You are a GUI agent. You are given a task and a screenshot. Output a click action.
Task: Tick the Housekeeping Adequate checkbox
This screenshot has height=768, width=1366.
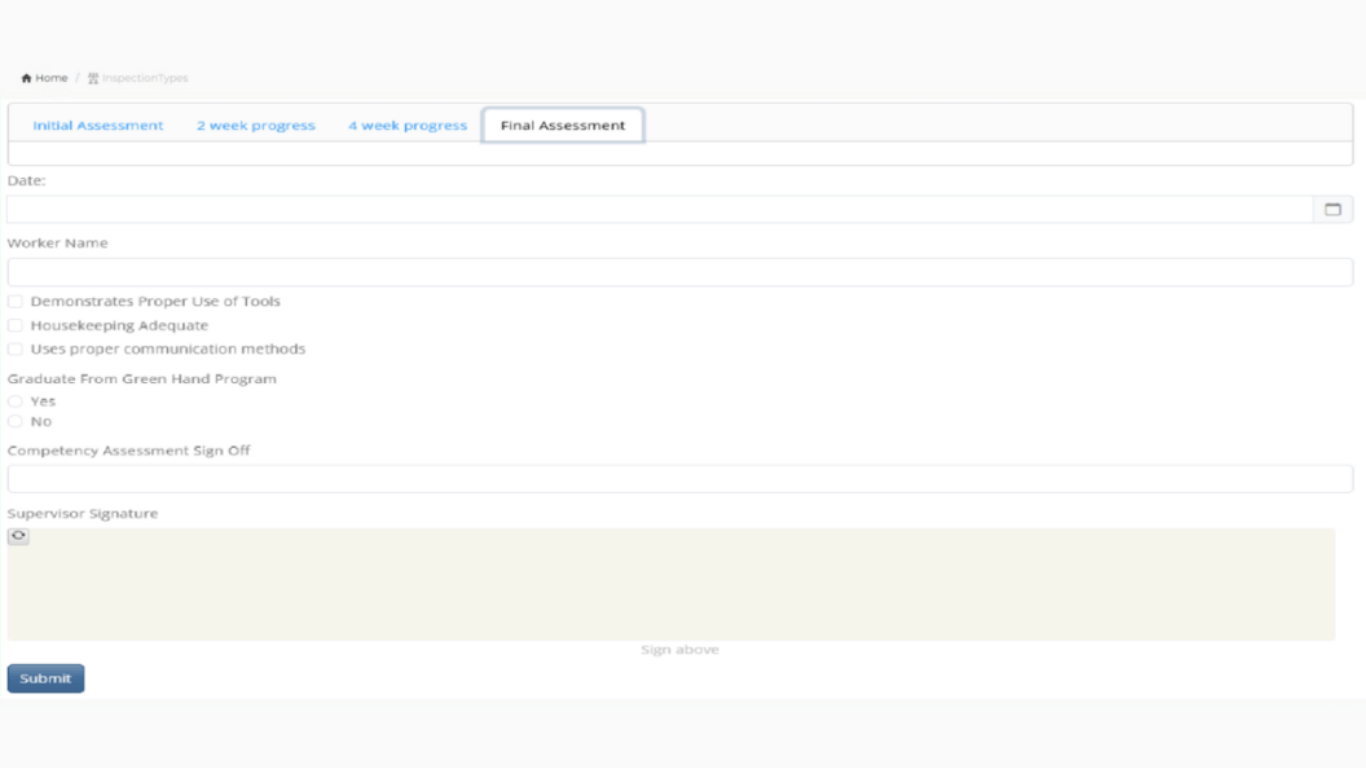(15, 325)
